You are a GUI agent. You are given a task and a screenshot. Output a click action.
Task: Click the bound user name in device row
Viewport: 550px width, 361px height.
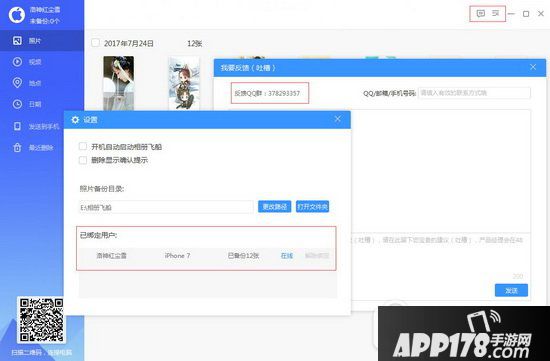click(112, 256)
